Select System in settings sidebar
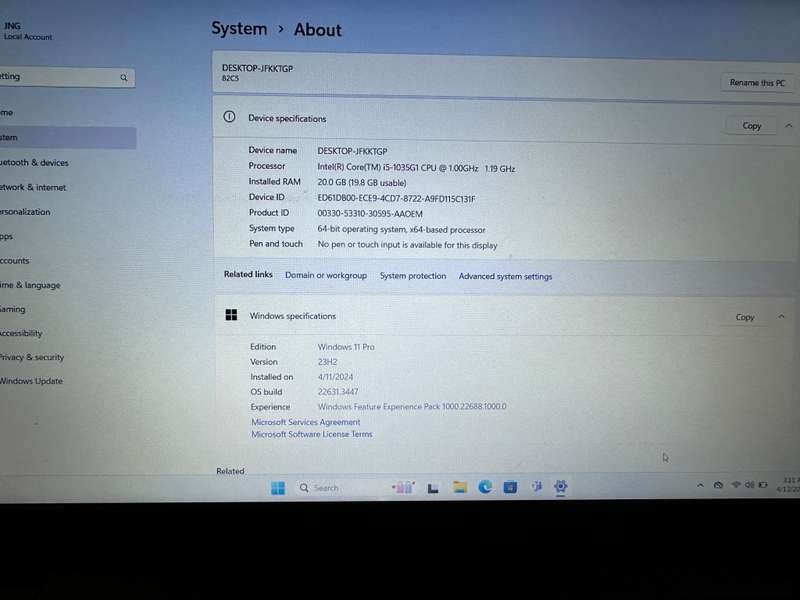This screenshot has height=600, width=800. pos(67,137)
